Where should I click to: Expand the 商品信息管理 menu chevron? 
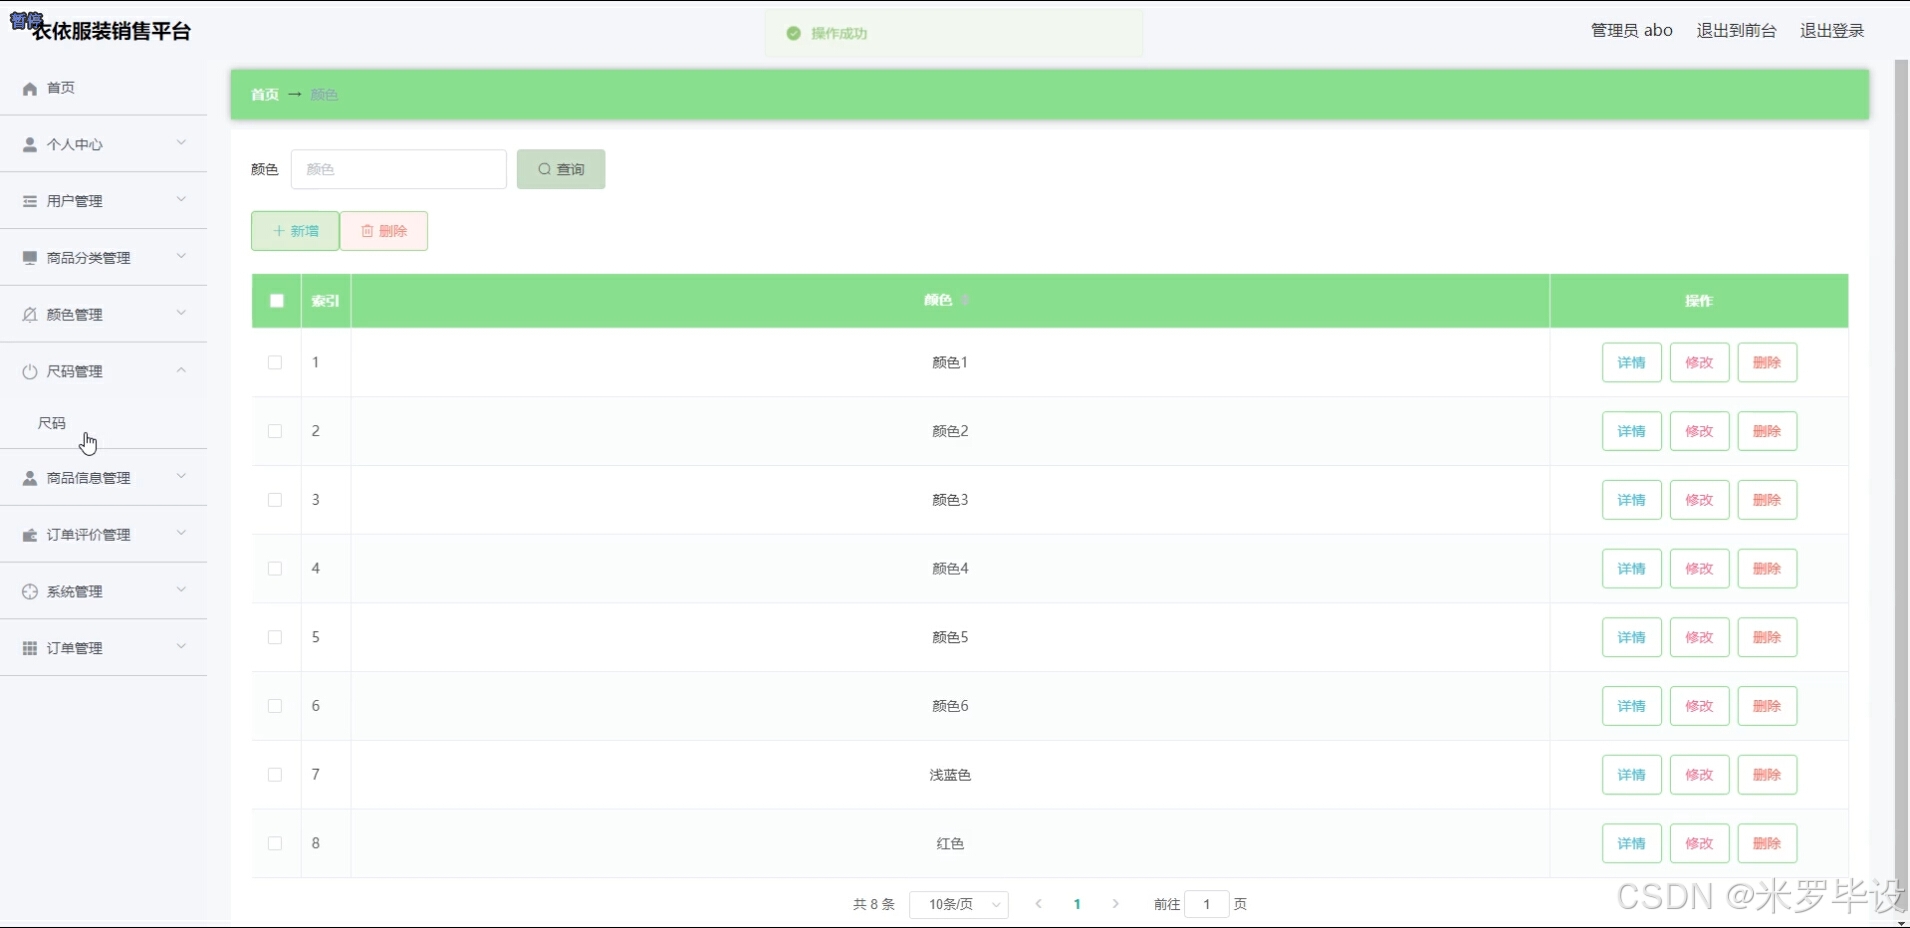click(181, 476)
